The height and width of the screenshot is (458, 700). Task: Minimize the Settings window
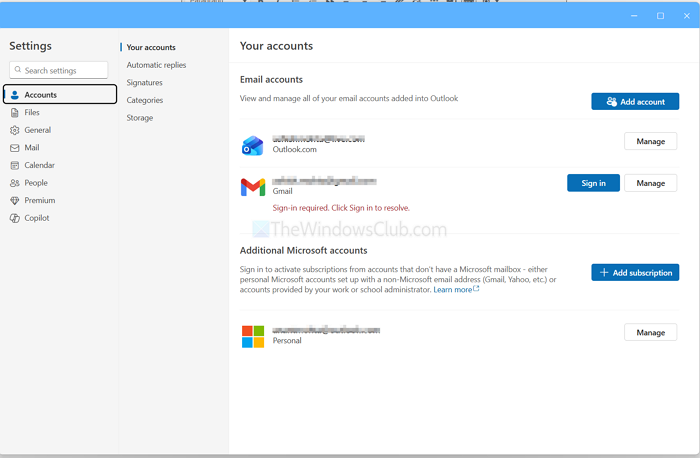click(634, 16)
